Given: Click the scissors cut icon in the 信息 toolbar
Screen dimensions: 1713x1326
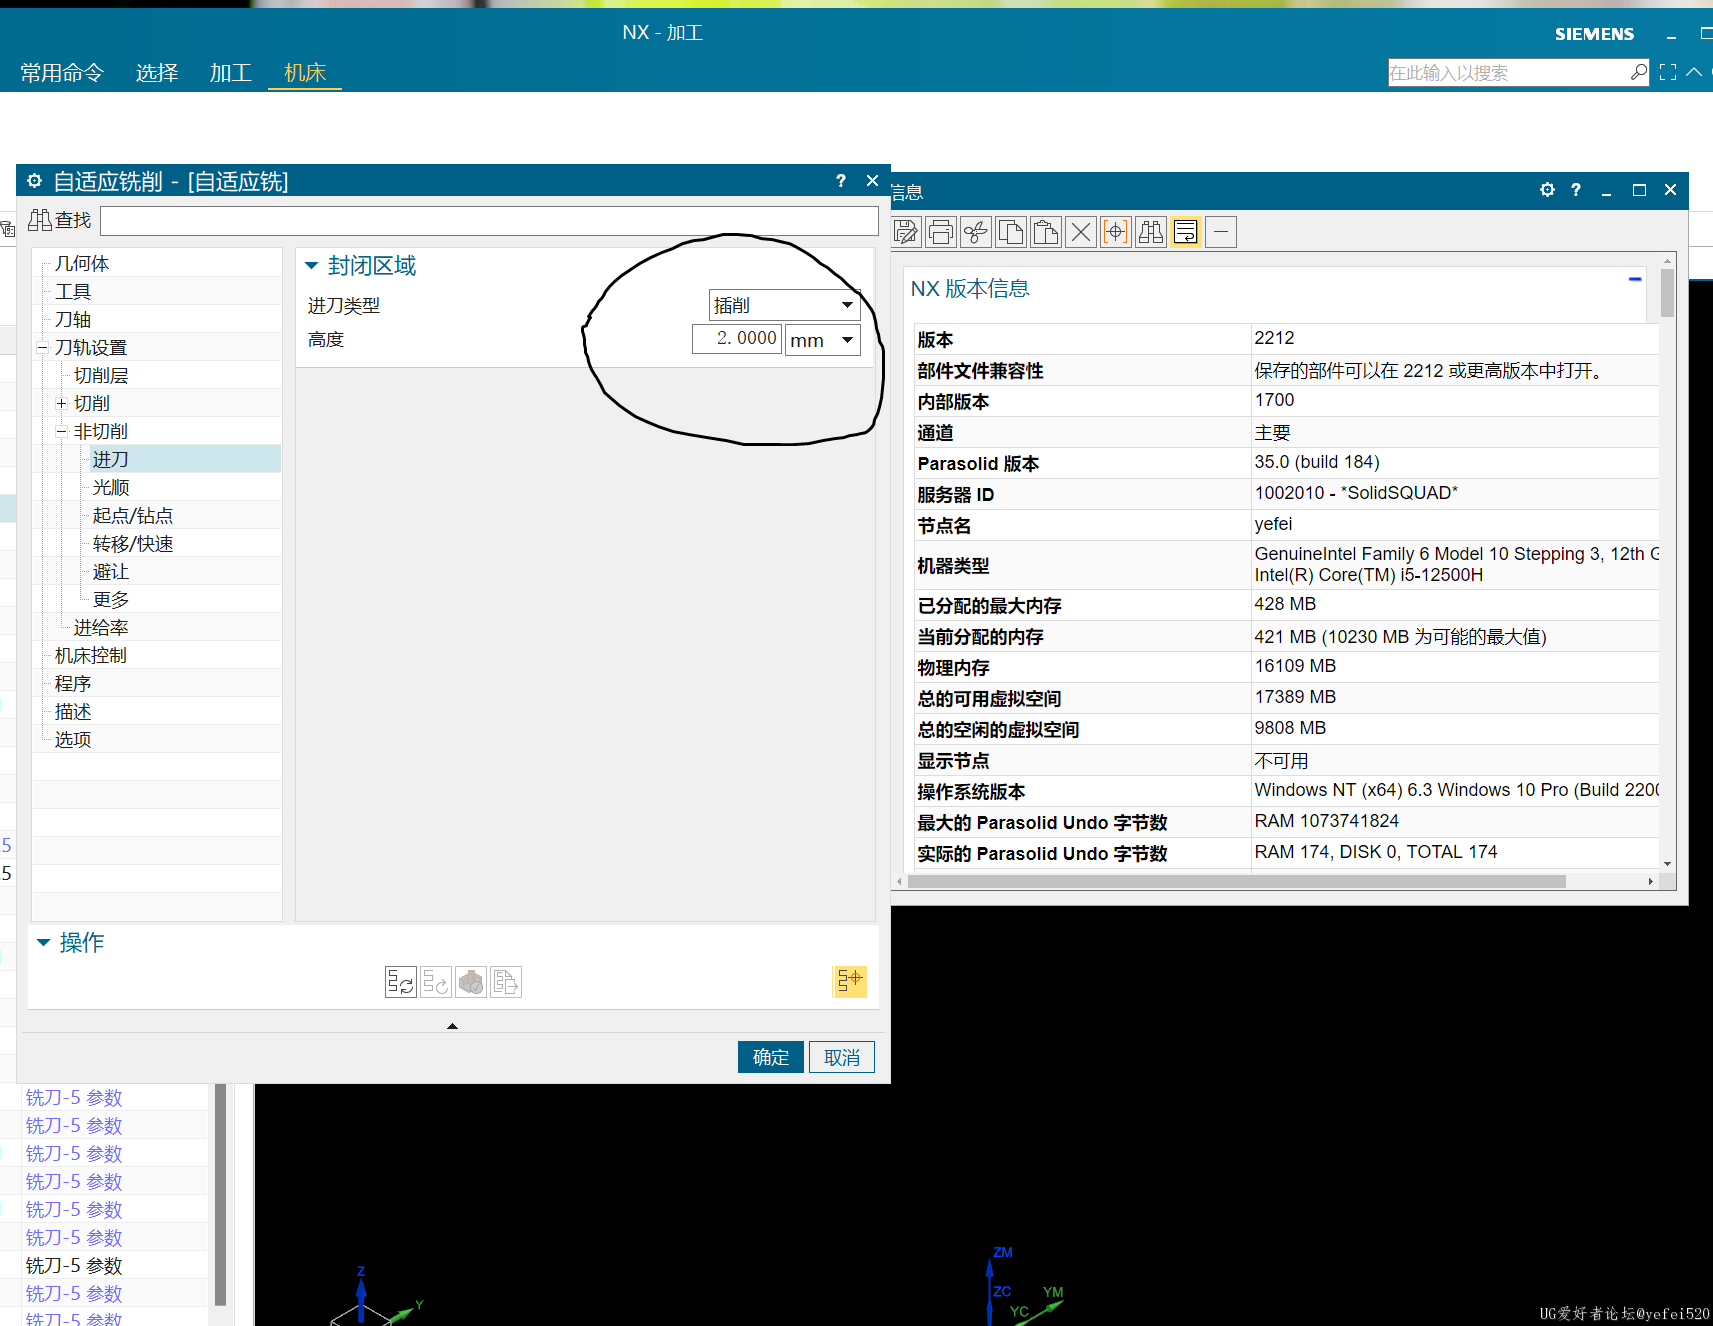Looking at the screenshot, I should coord(976,232).
